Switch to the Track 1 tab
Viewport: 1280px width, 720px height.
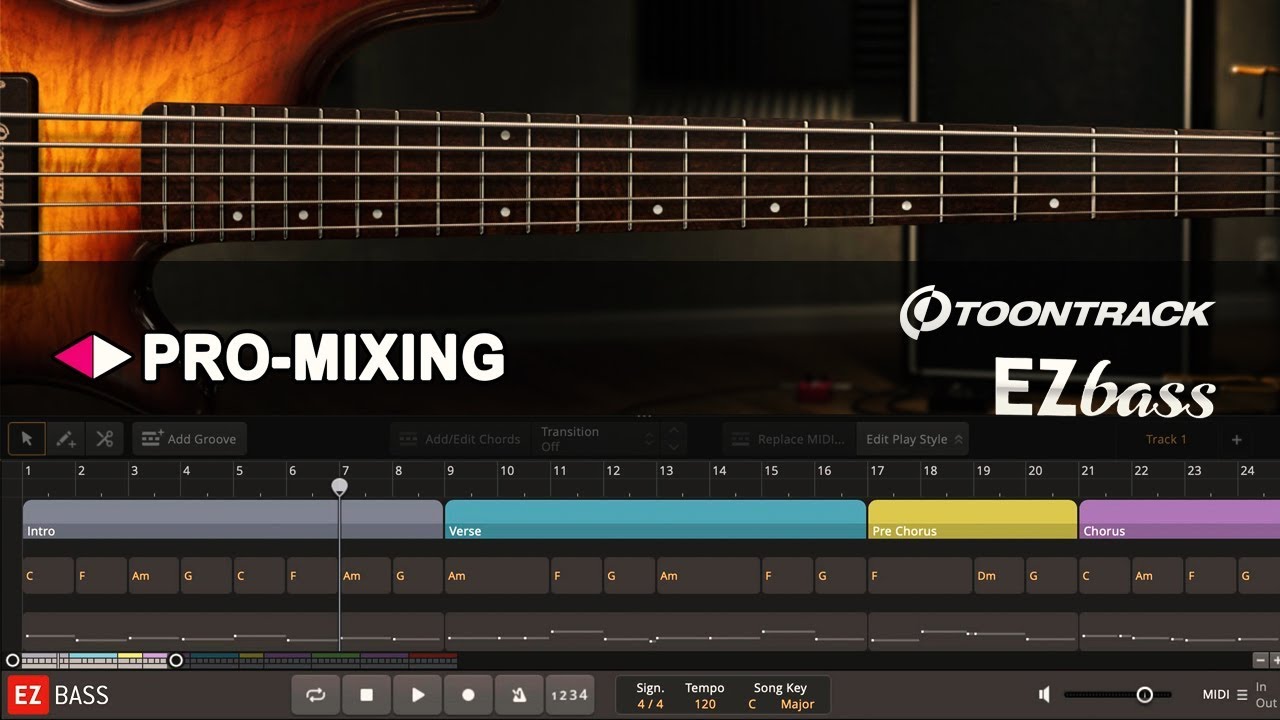tap(1166, 439)
